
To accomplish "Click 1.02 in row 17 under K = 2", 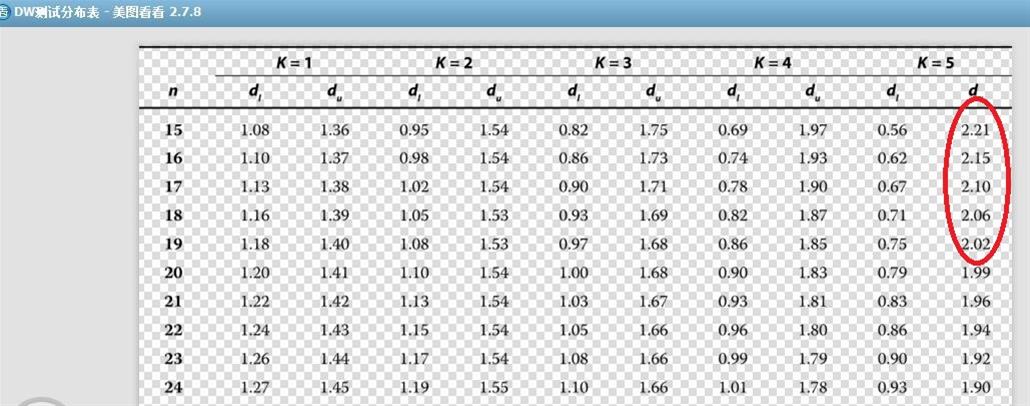I will tap(414, 187).
